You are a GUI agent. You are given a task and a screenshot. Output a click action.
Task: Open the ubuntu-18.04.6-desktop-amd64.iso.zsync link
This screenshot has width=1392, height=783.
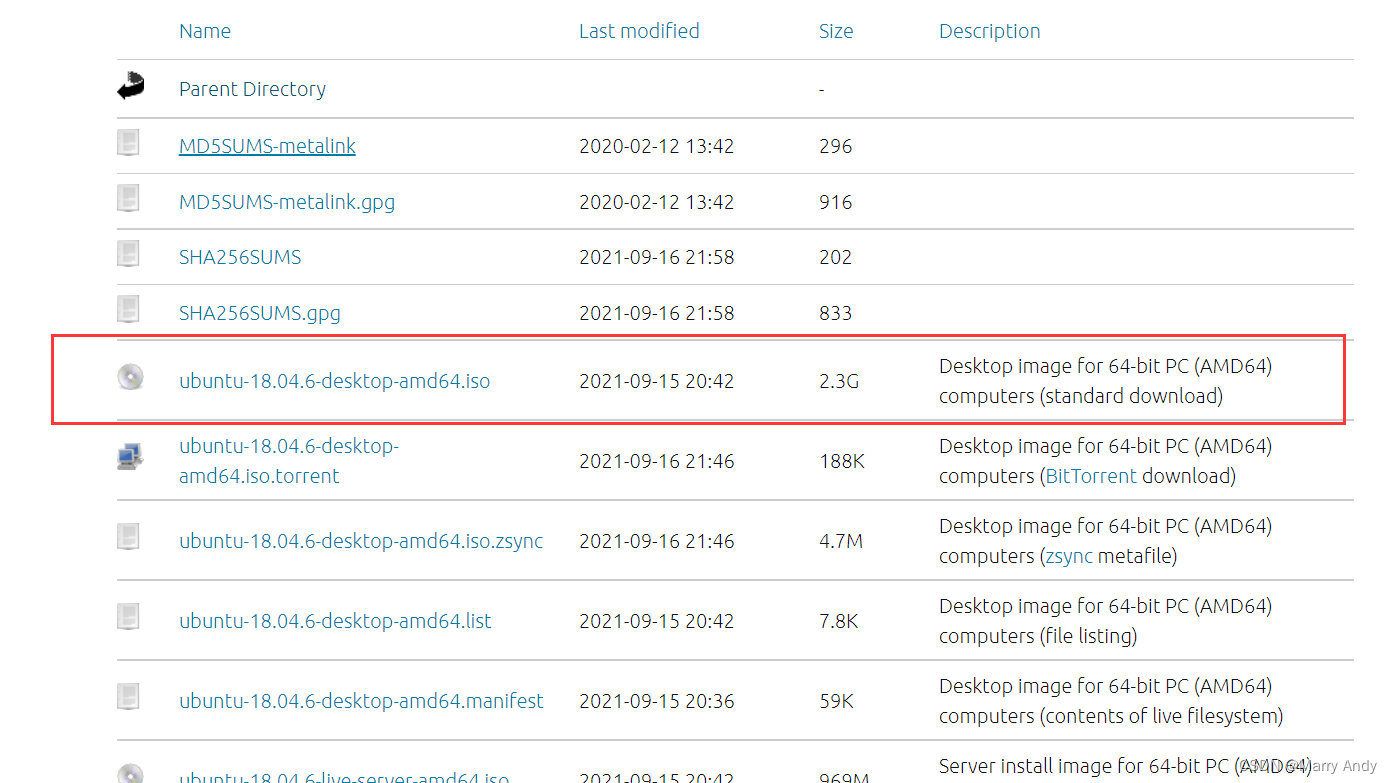pyautogui.click(x=361, y=541)
